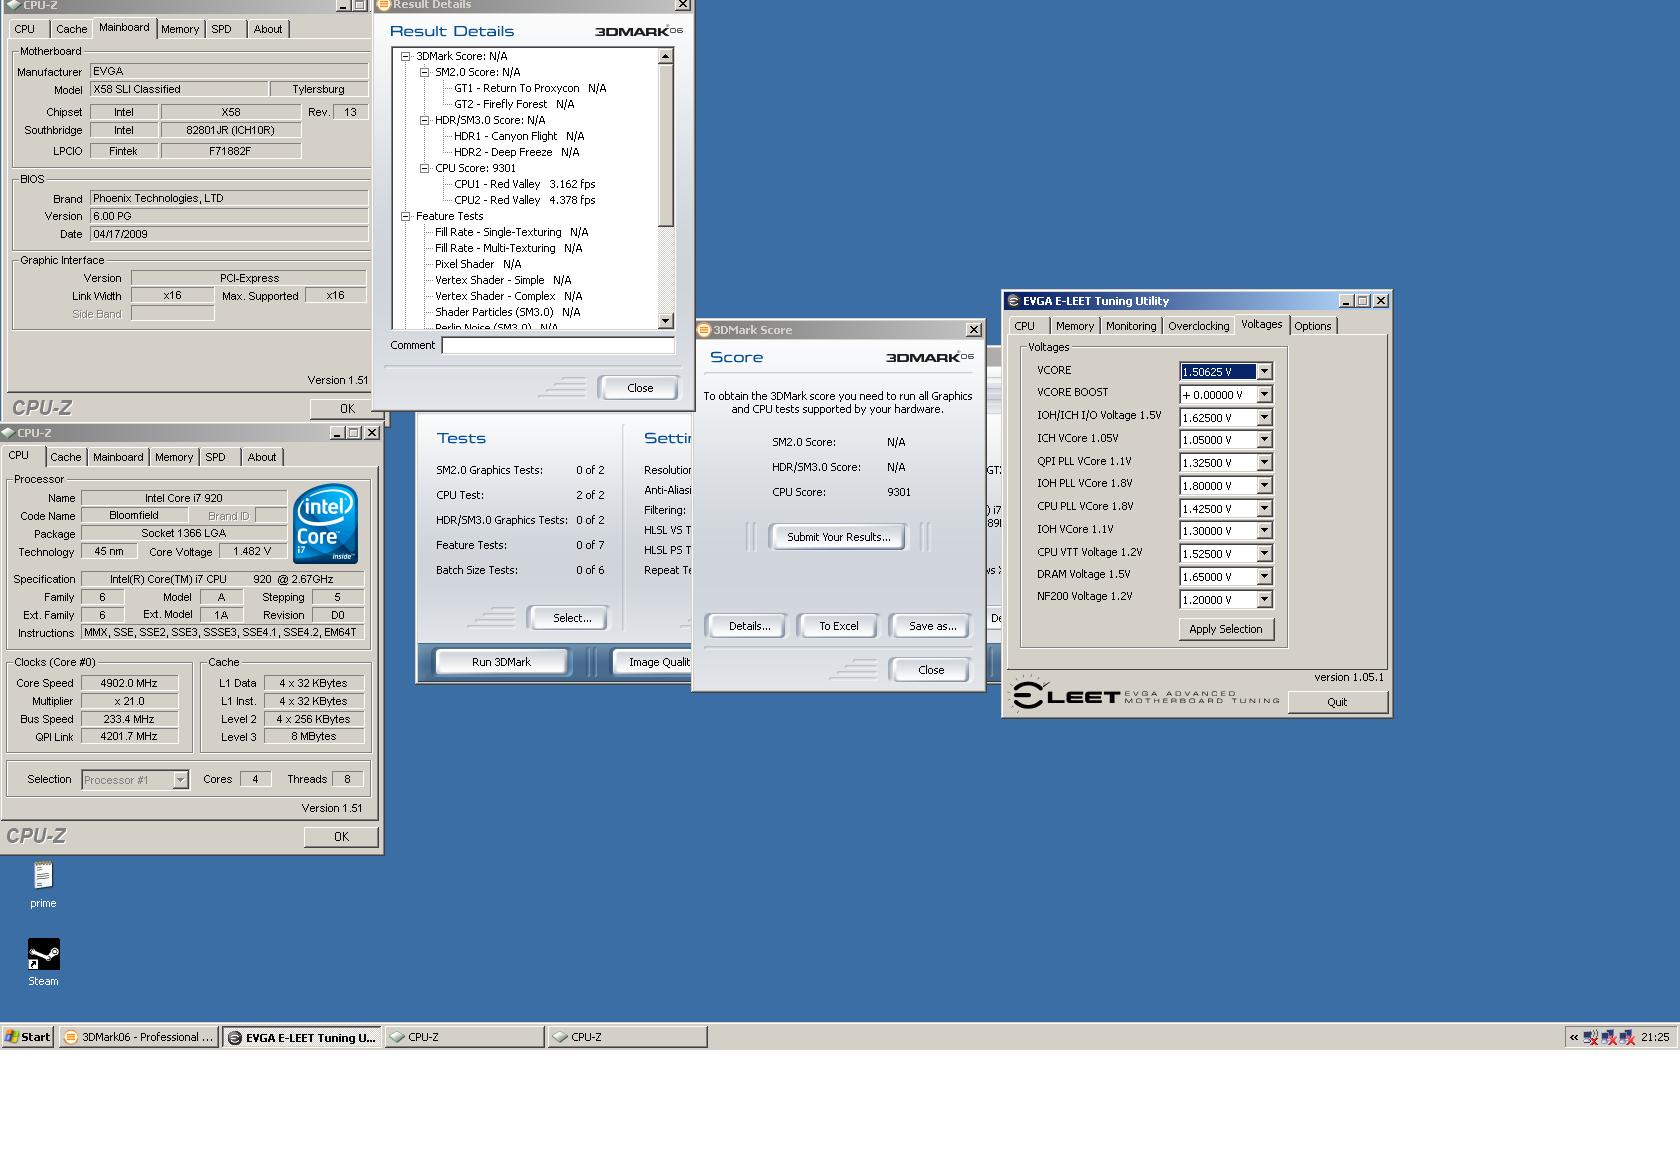This screenshot has width=1680, height=1152.
Task: Switch to 3DMark06 Professional taskbar item
Action: [139, 1037]
